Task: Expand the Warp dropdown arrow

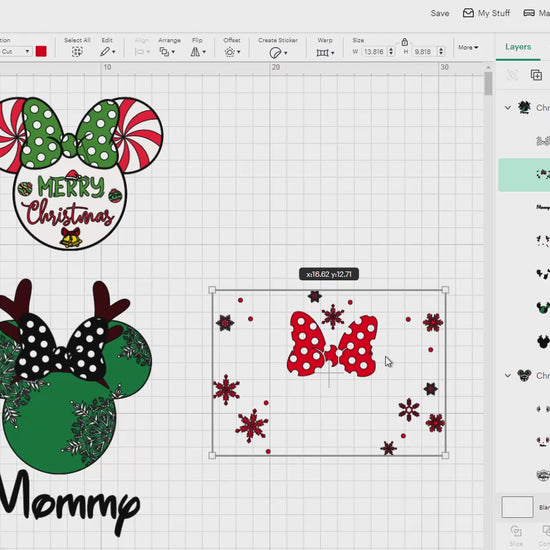Action: [333, 53]
